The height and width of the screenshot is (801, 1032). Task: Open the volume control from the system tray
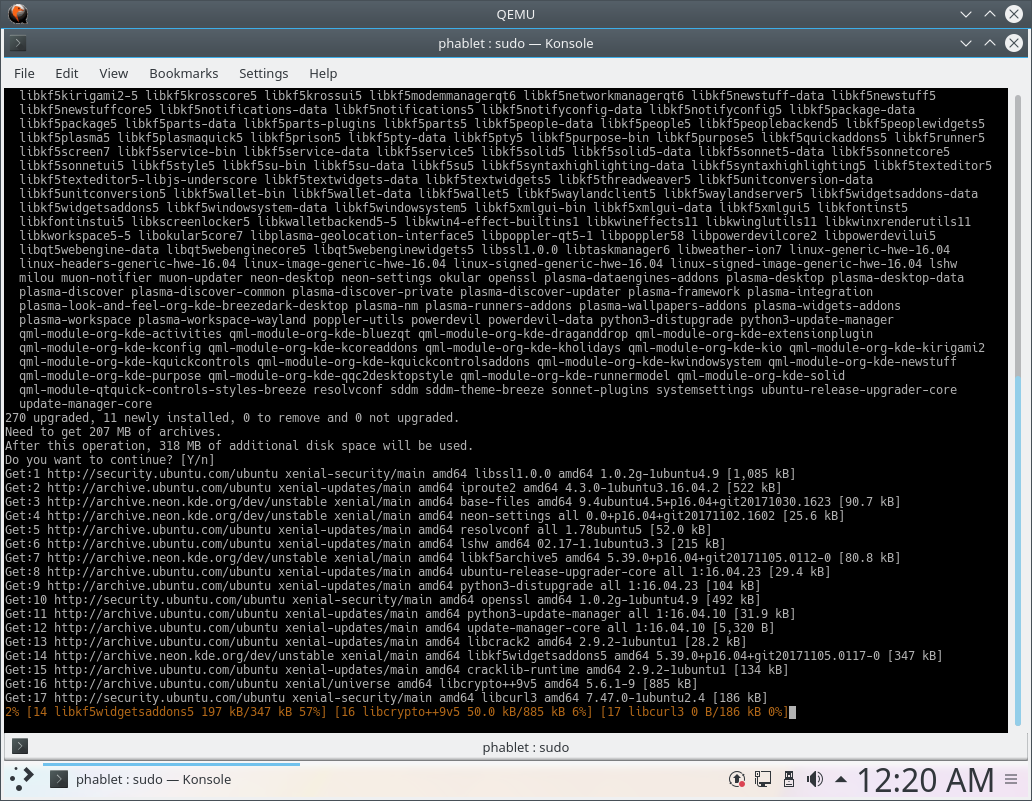click(814, 778)
